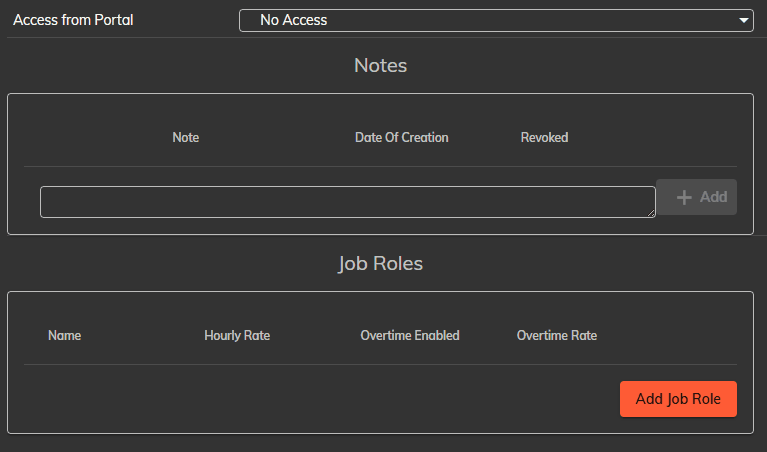Select the Revoked column header

(544, 137)
